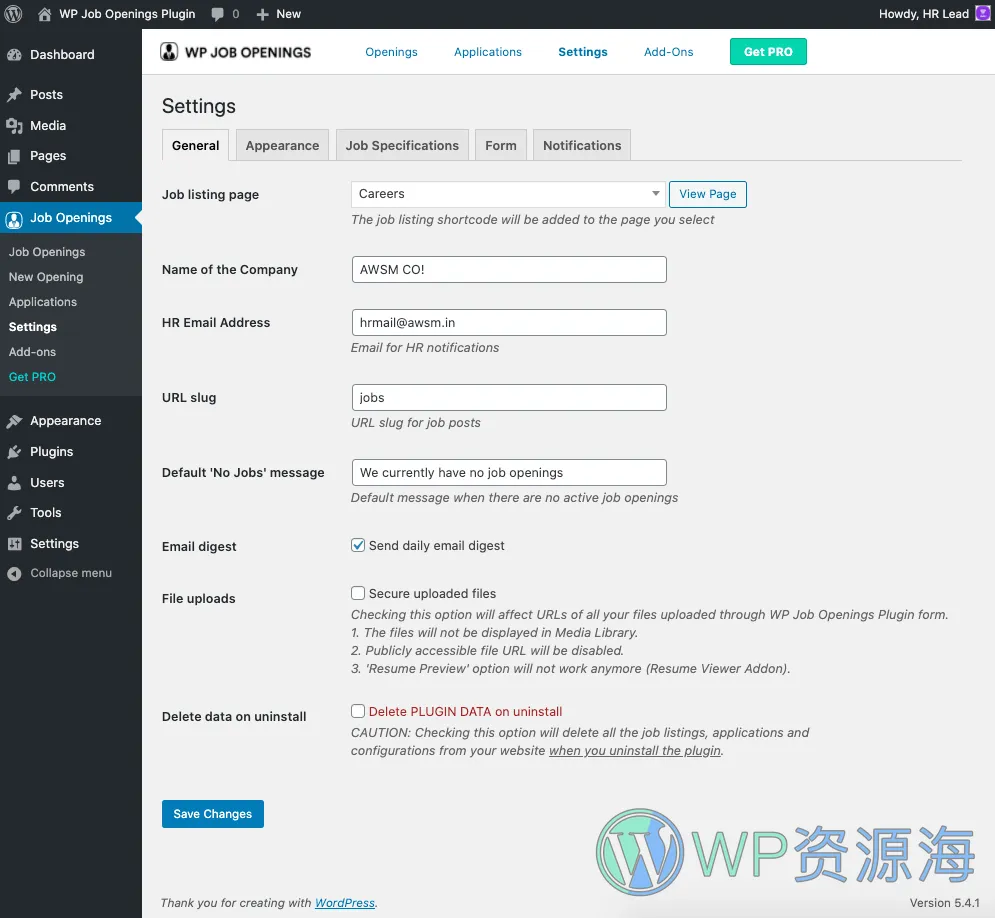995x918 pixels.
Task: Select Settings in plugin header nav
Action: tap(583, 52)
